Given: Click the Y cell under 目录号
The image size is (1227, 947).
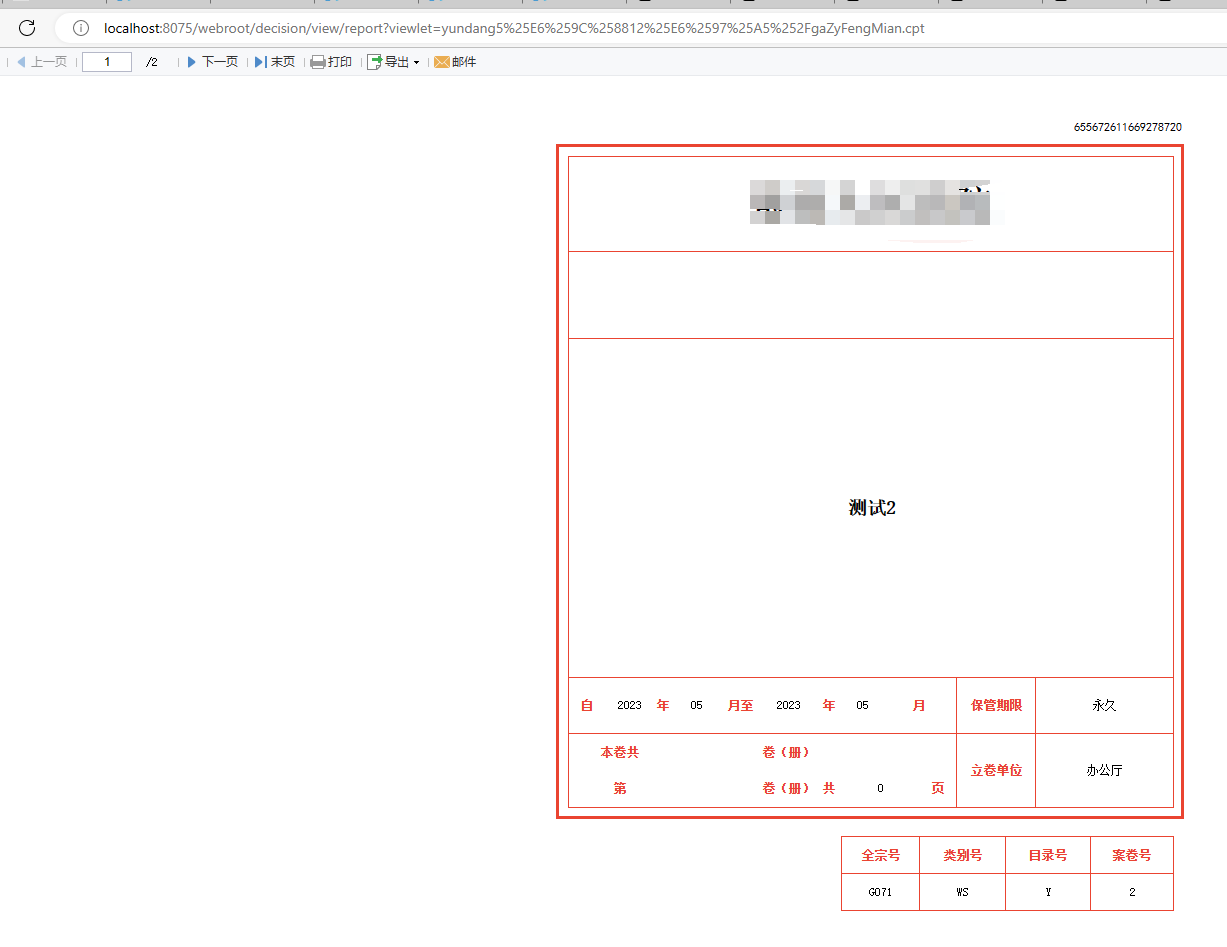Looking at the screenshot, I should (1048, 892).
